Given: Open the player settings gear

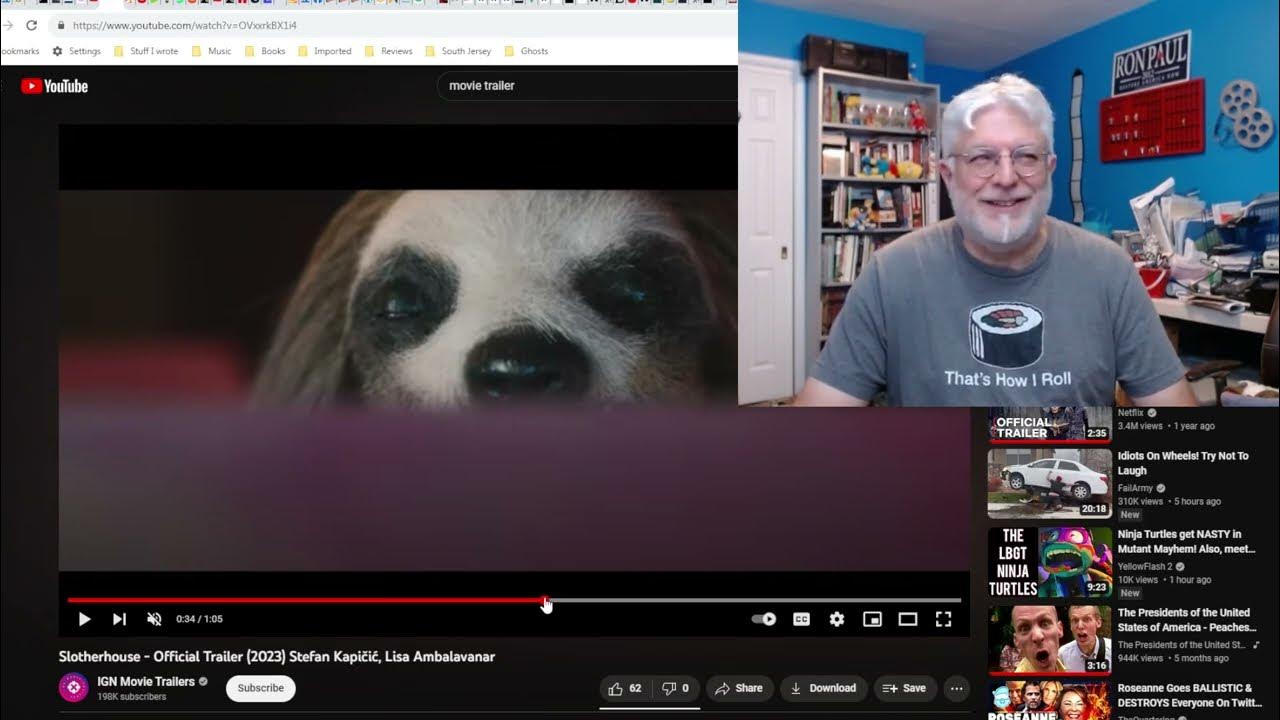Looking at the screenshot, I should tap(837, 619).
